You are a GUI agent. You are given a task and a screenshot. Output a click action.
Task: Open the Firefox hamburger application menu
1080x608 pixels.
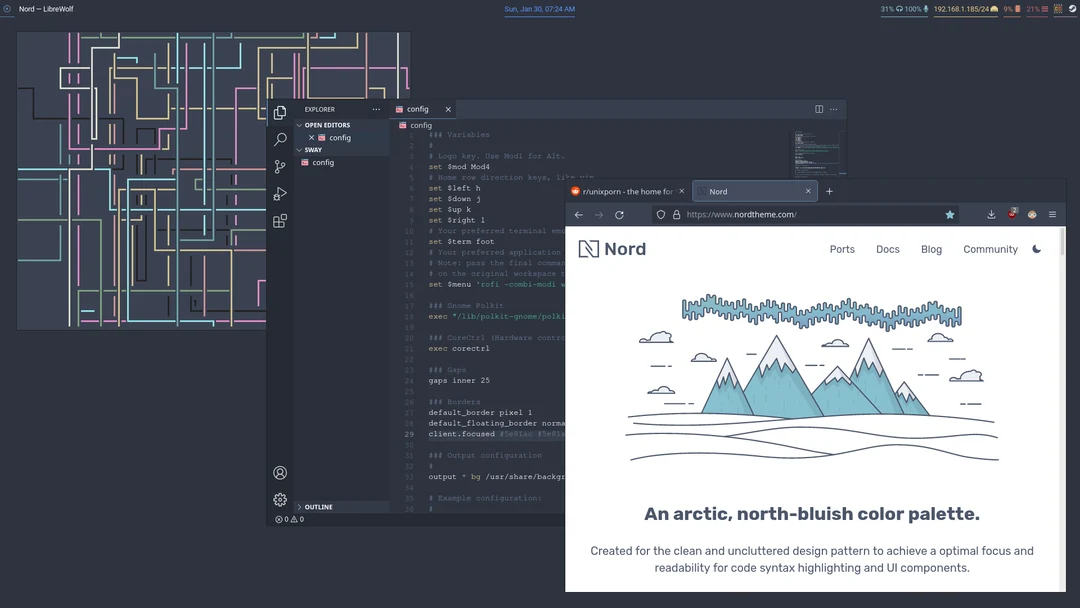click(x=1052, y=215)
